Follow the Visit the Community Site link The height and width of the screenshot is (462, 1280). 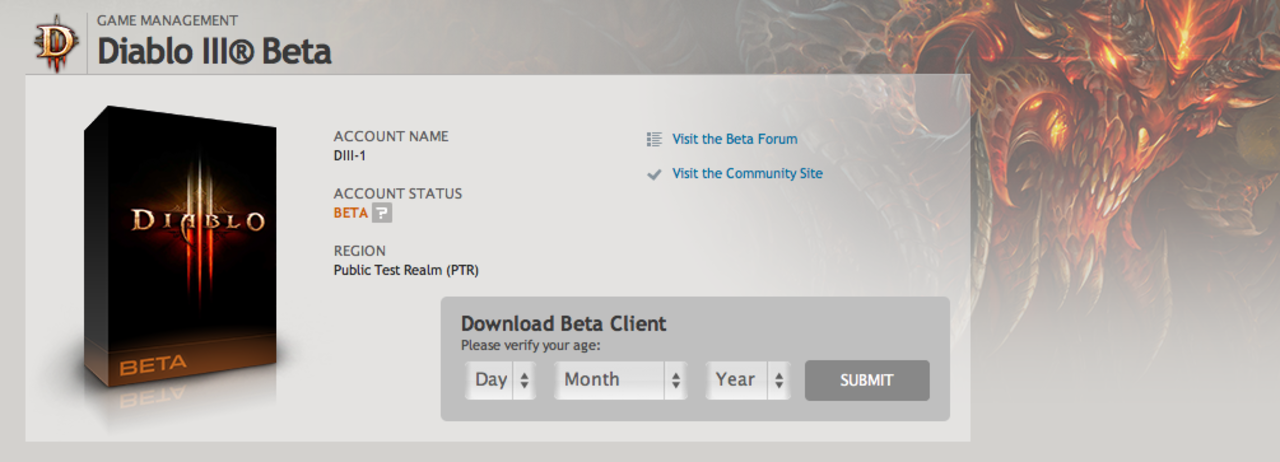(x=747, y=173)
